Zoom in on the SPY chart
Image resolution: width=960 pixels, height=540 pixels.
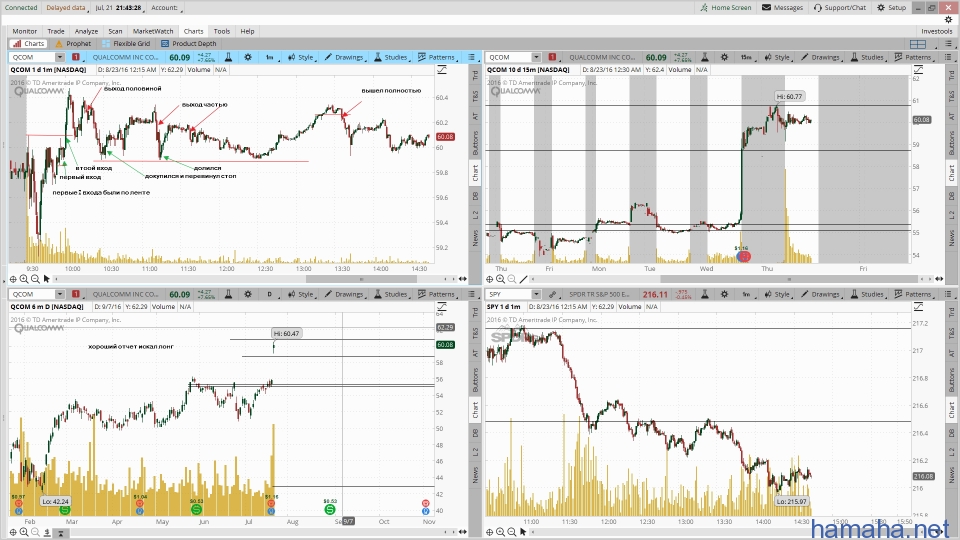coord(500,532)
